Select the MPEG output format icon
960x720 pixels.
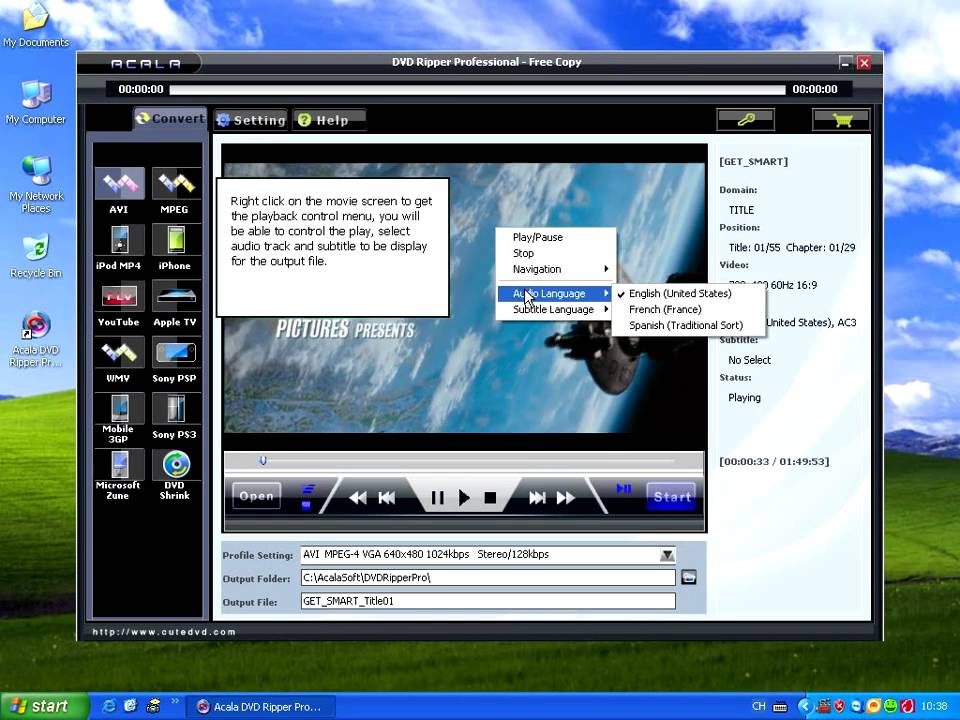click(176, 184)
